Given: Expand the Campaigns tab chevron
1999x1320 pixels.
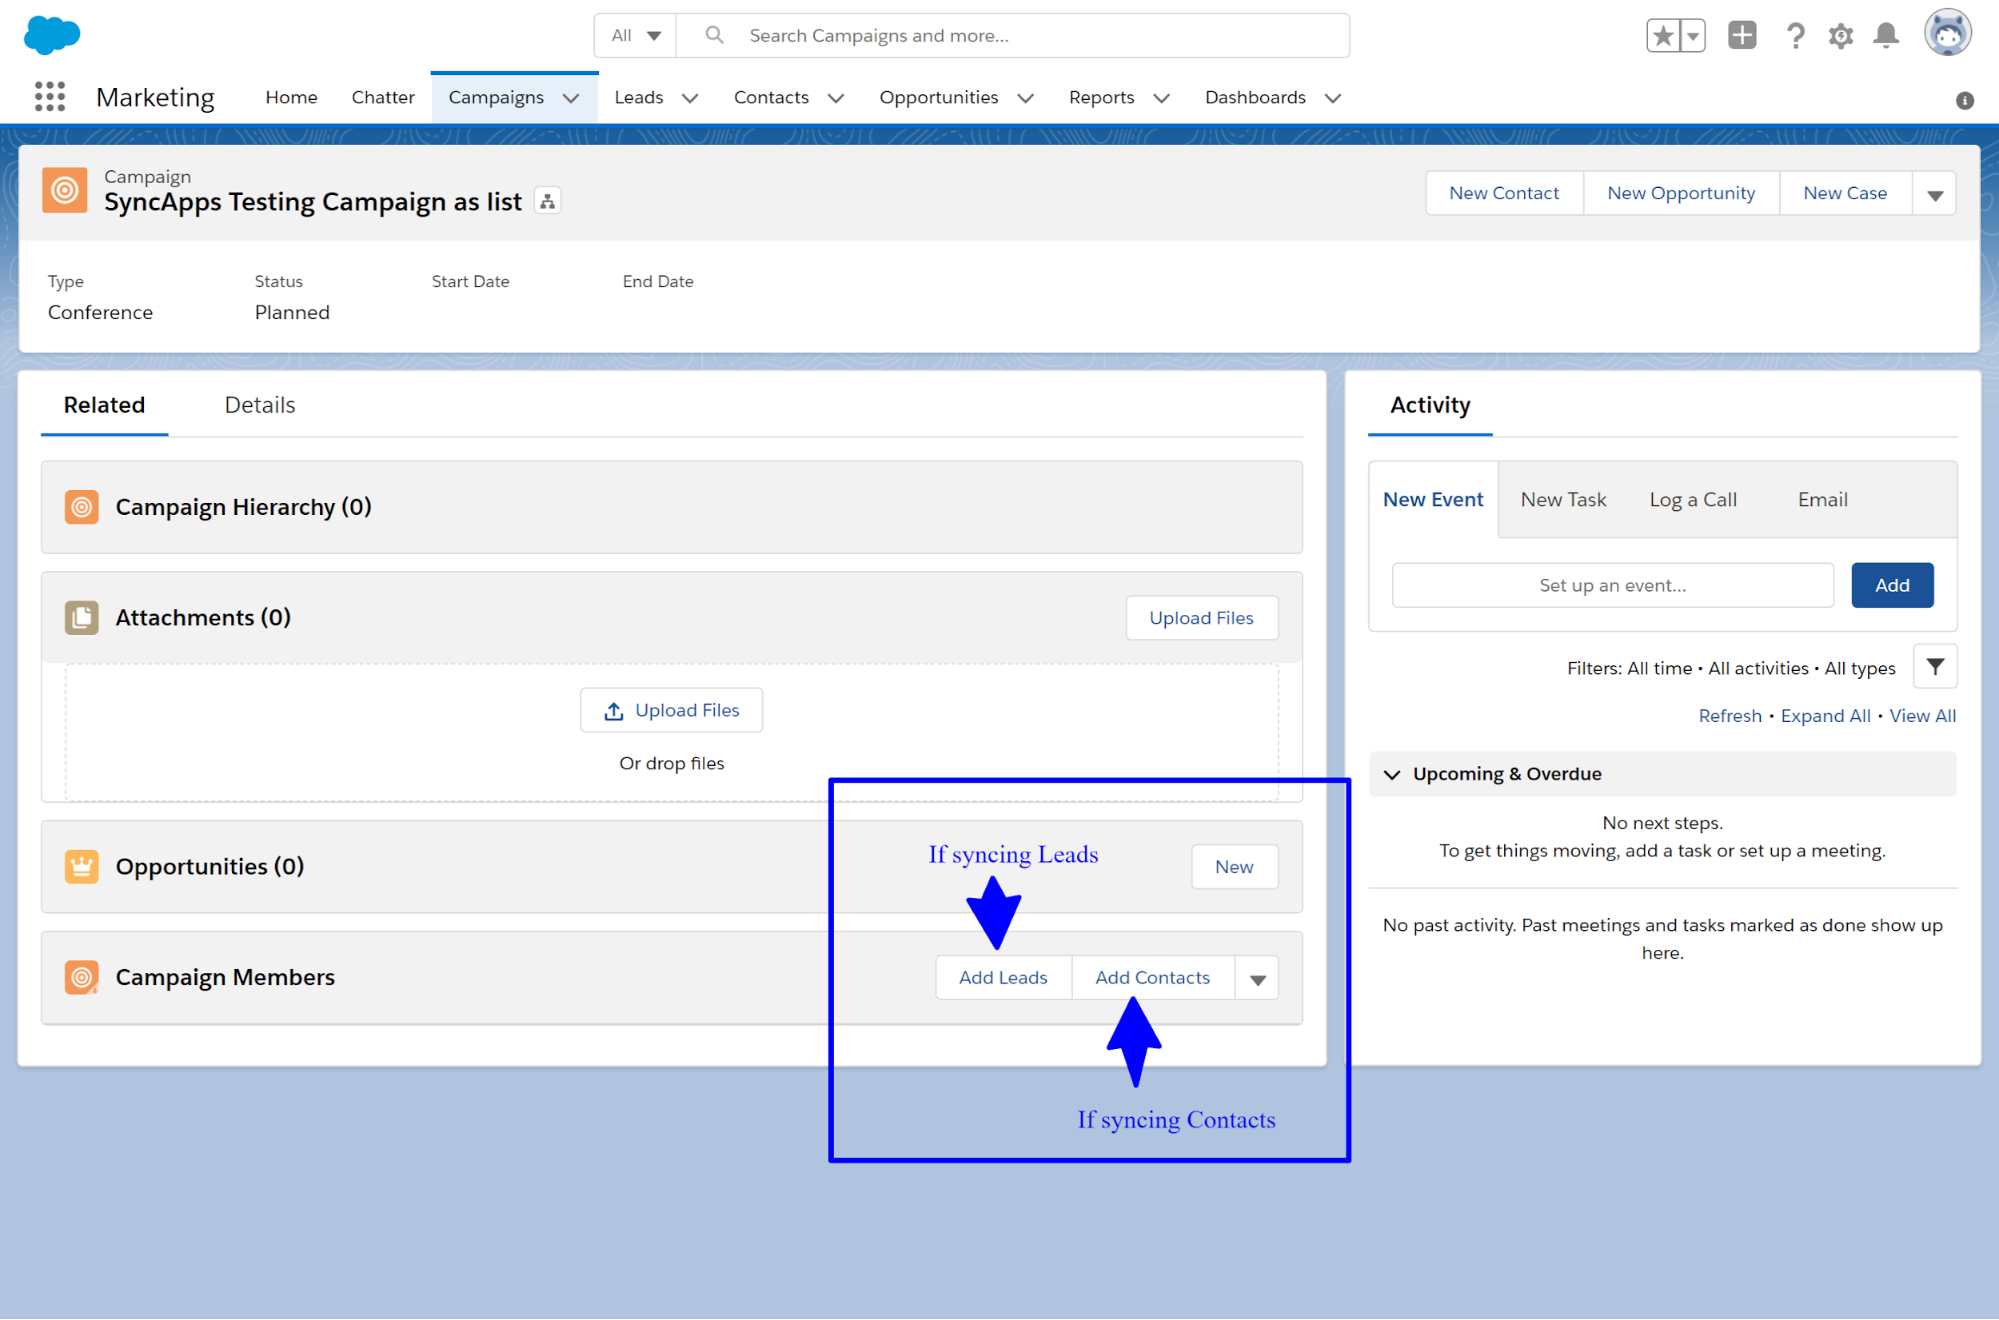Looking at the screenshot, I should [571, 98].
